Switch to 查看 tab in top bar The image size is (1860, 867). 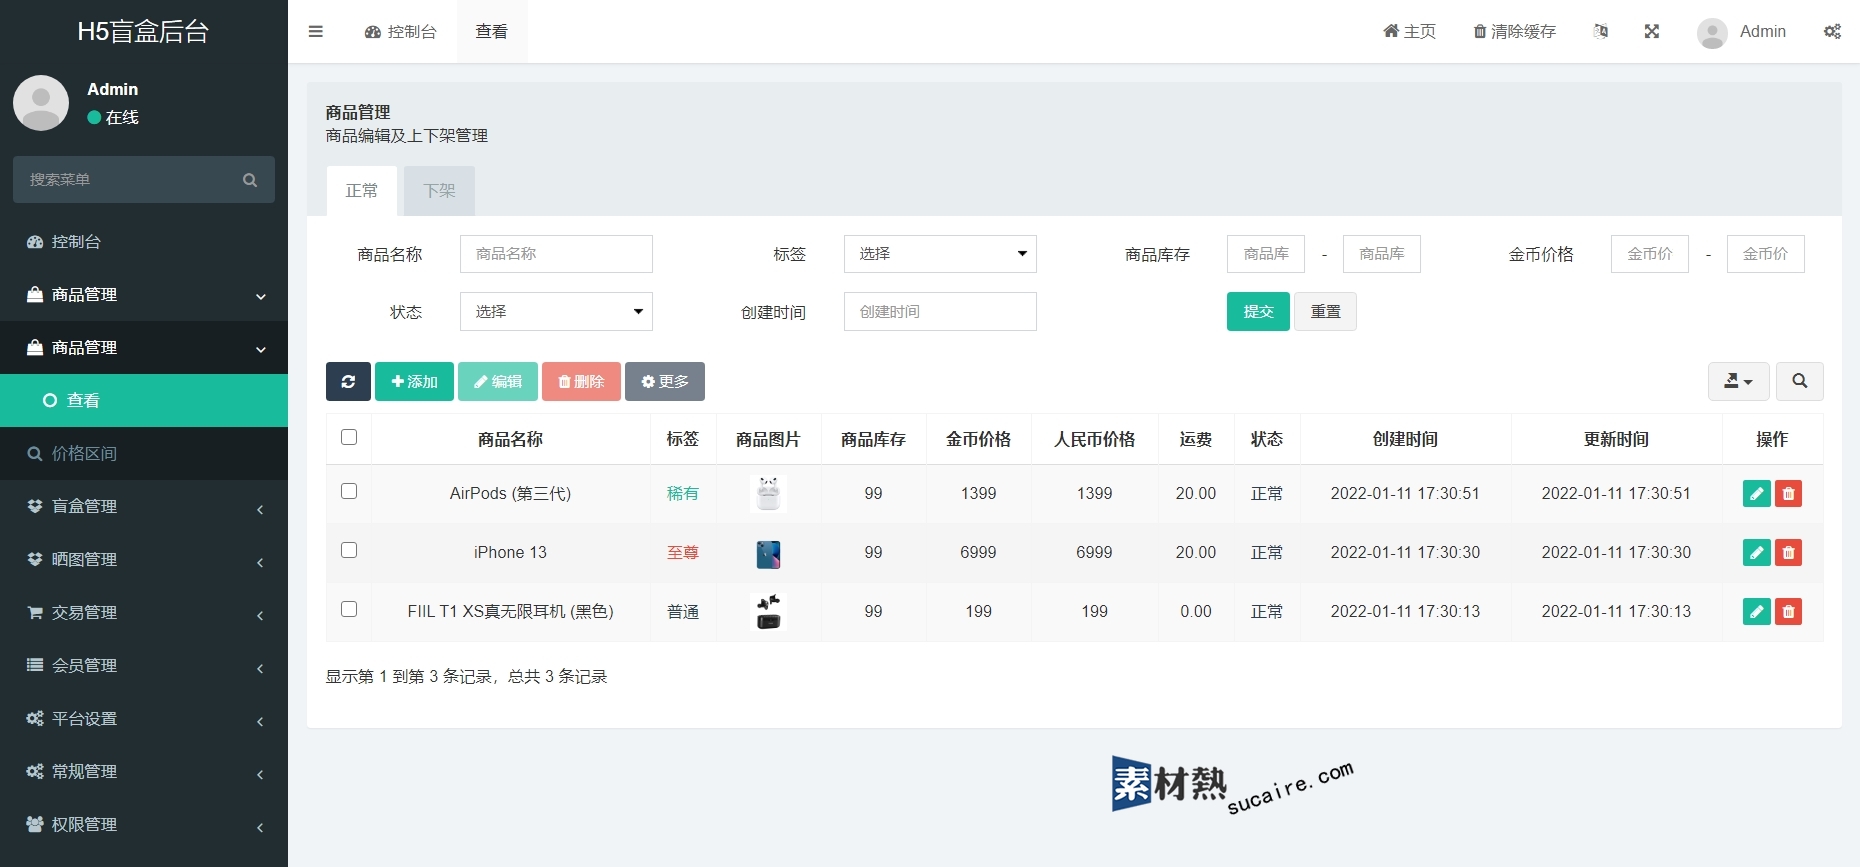(x=491, y=31)
